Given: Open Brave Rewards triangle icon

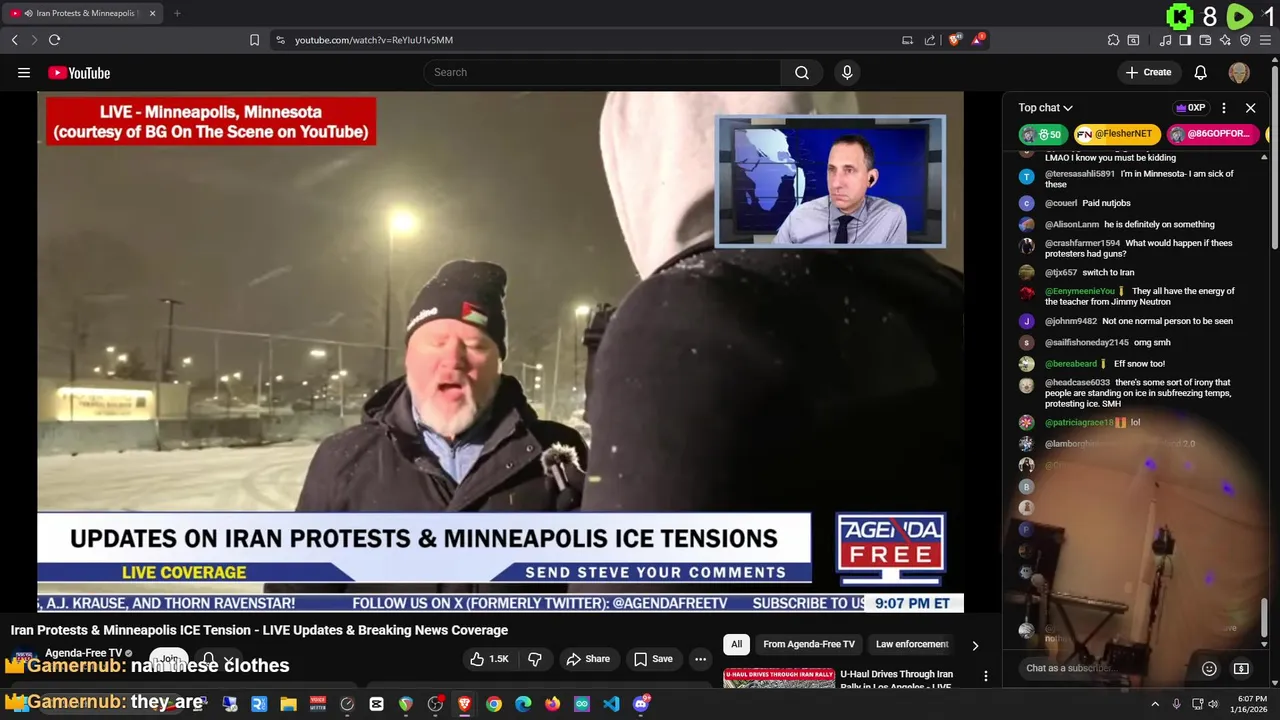Looking at the screenshot, I should pyautogui.click(x=978, y=40).
